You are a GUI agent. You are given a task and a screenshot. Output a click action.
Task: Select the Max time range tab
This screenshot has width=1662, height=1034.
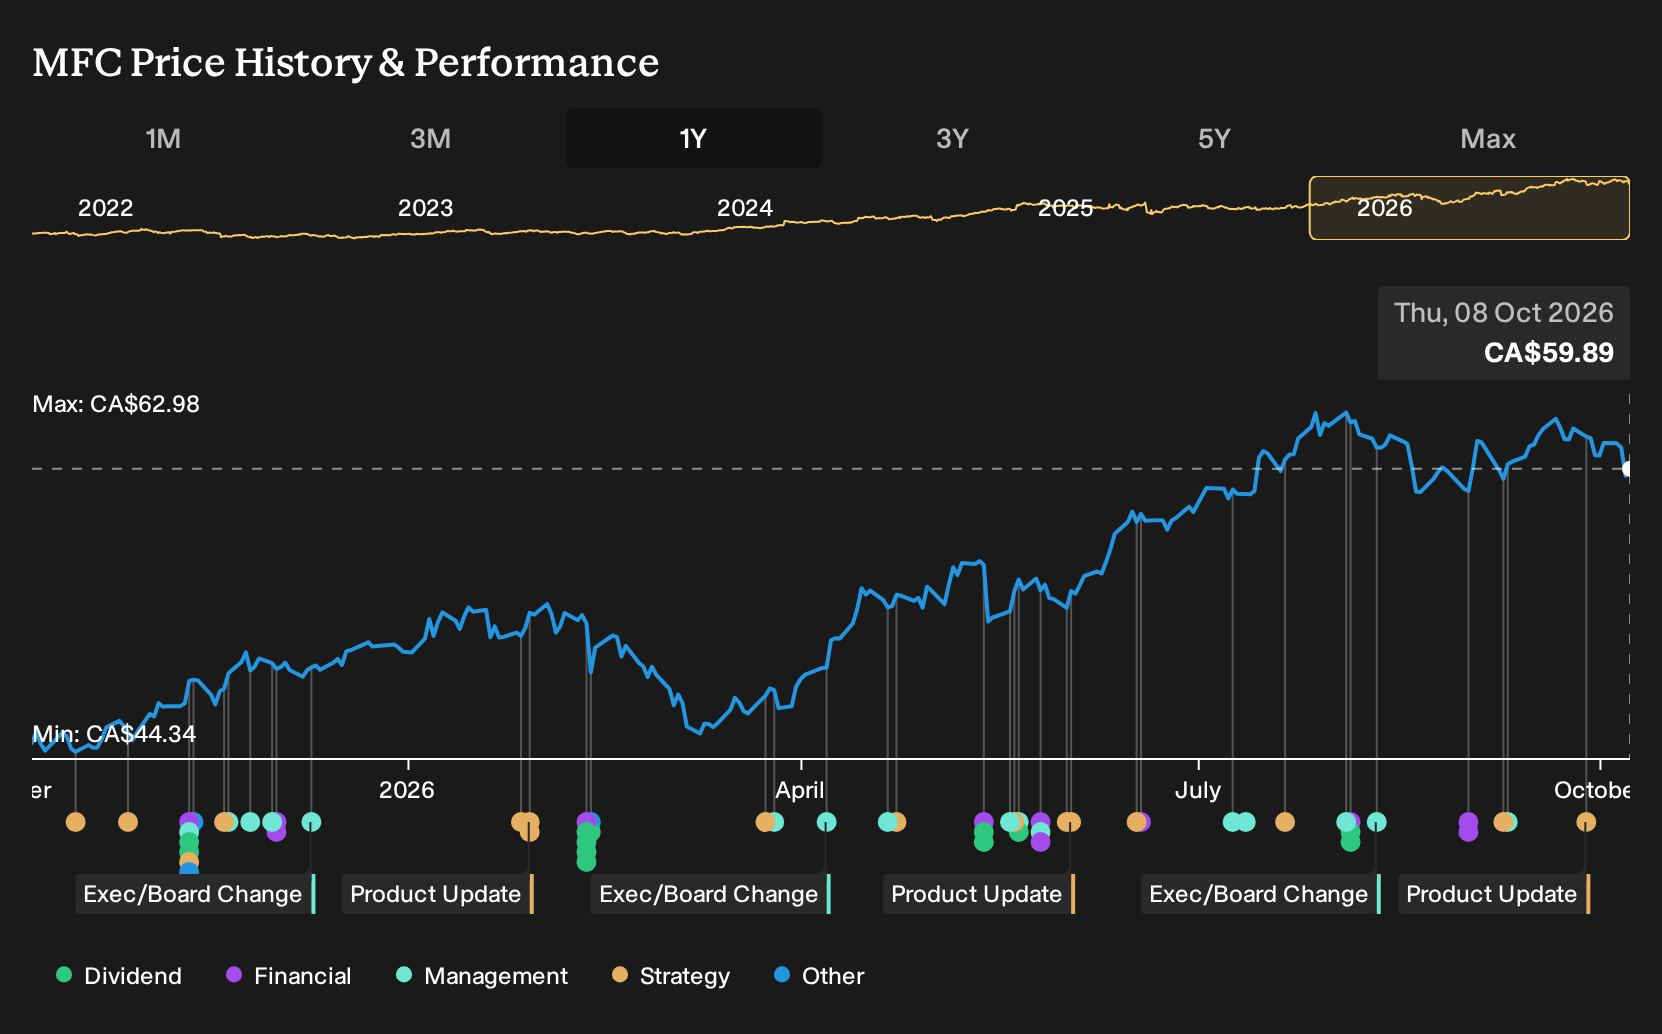(x=1488, y=138)
